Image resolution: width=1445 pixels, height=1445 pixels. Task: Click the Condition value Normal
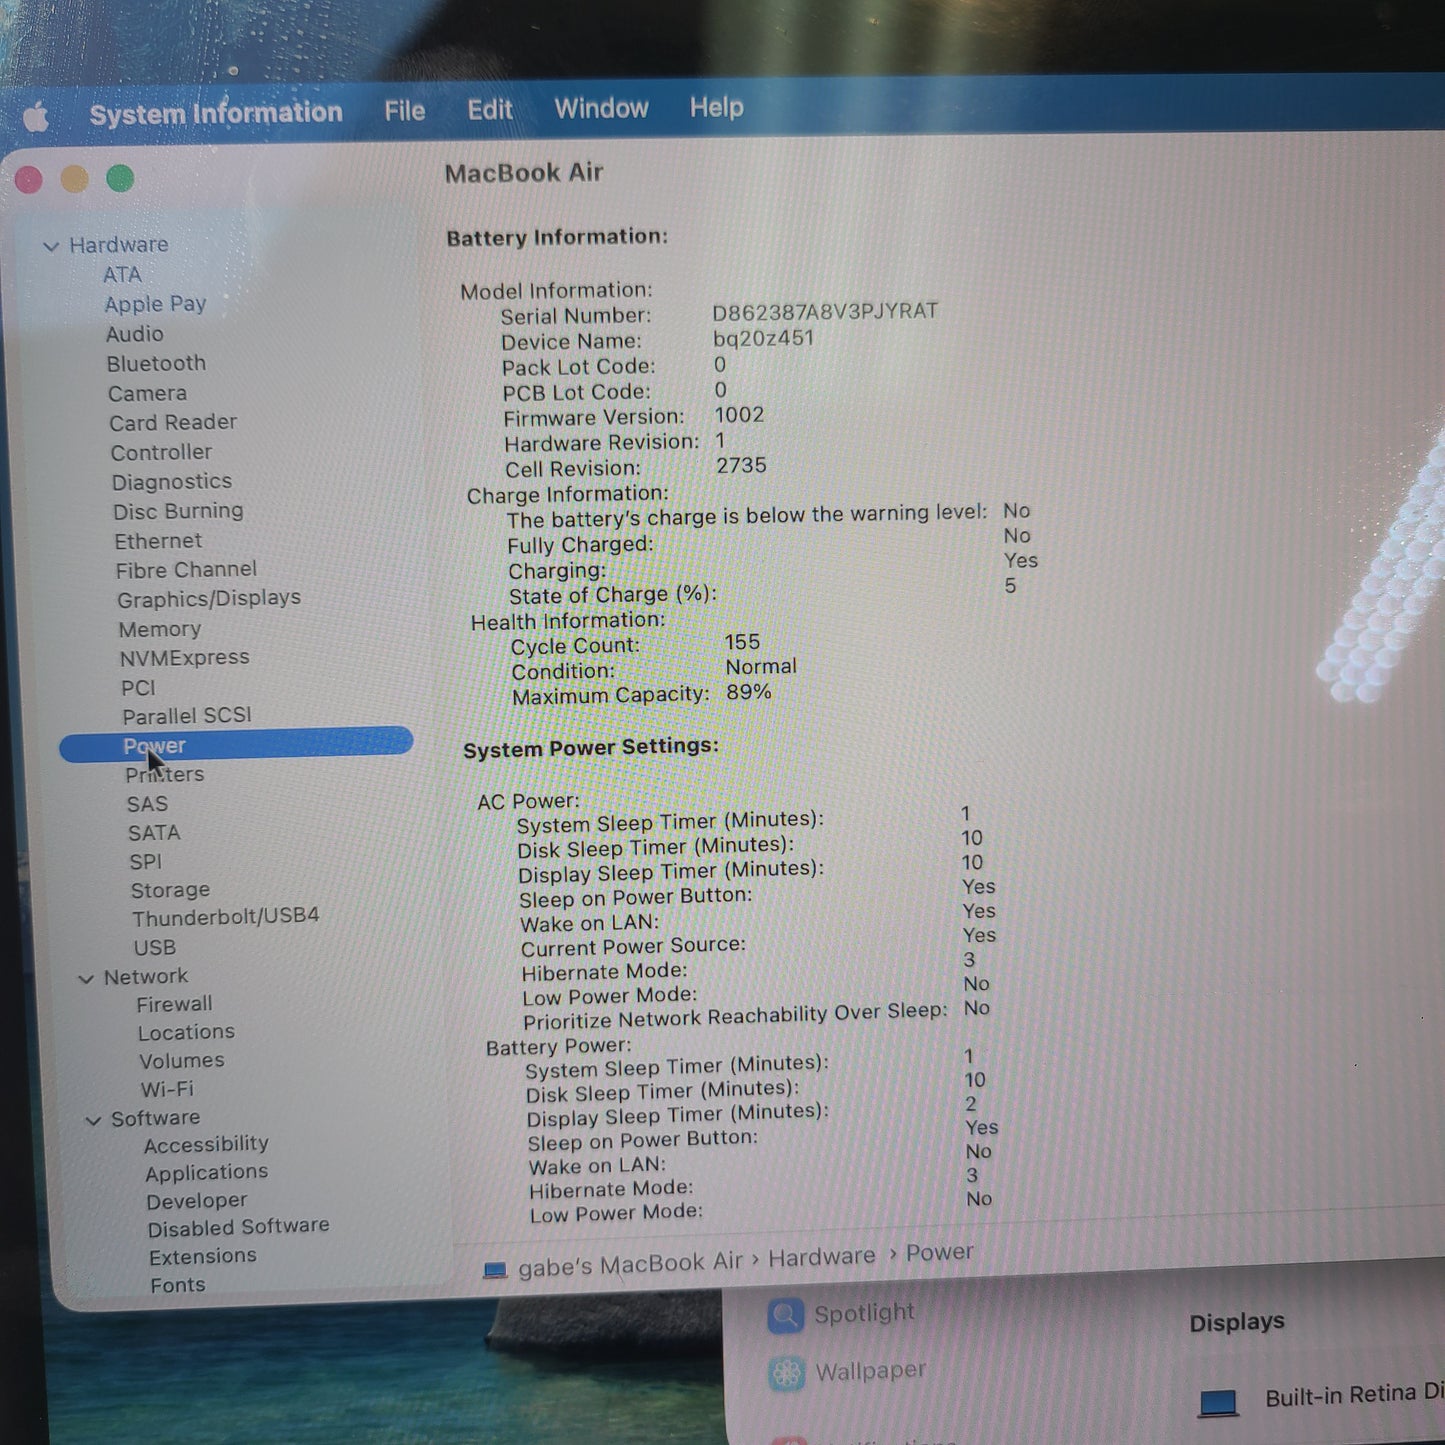(x=761, y=667)
